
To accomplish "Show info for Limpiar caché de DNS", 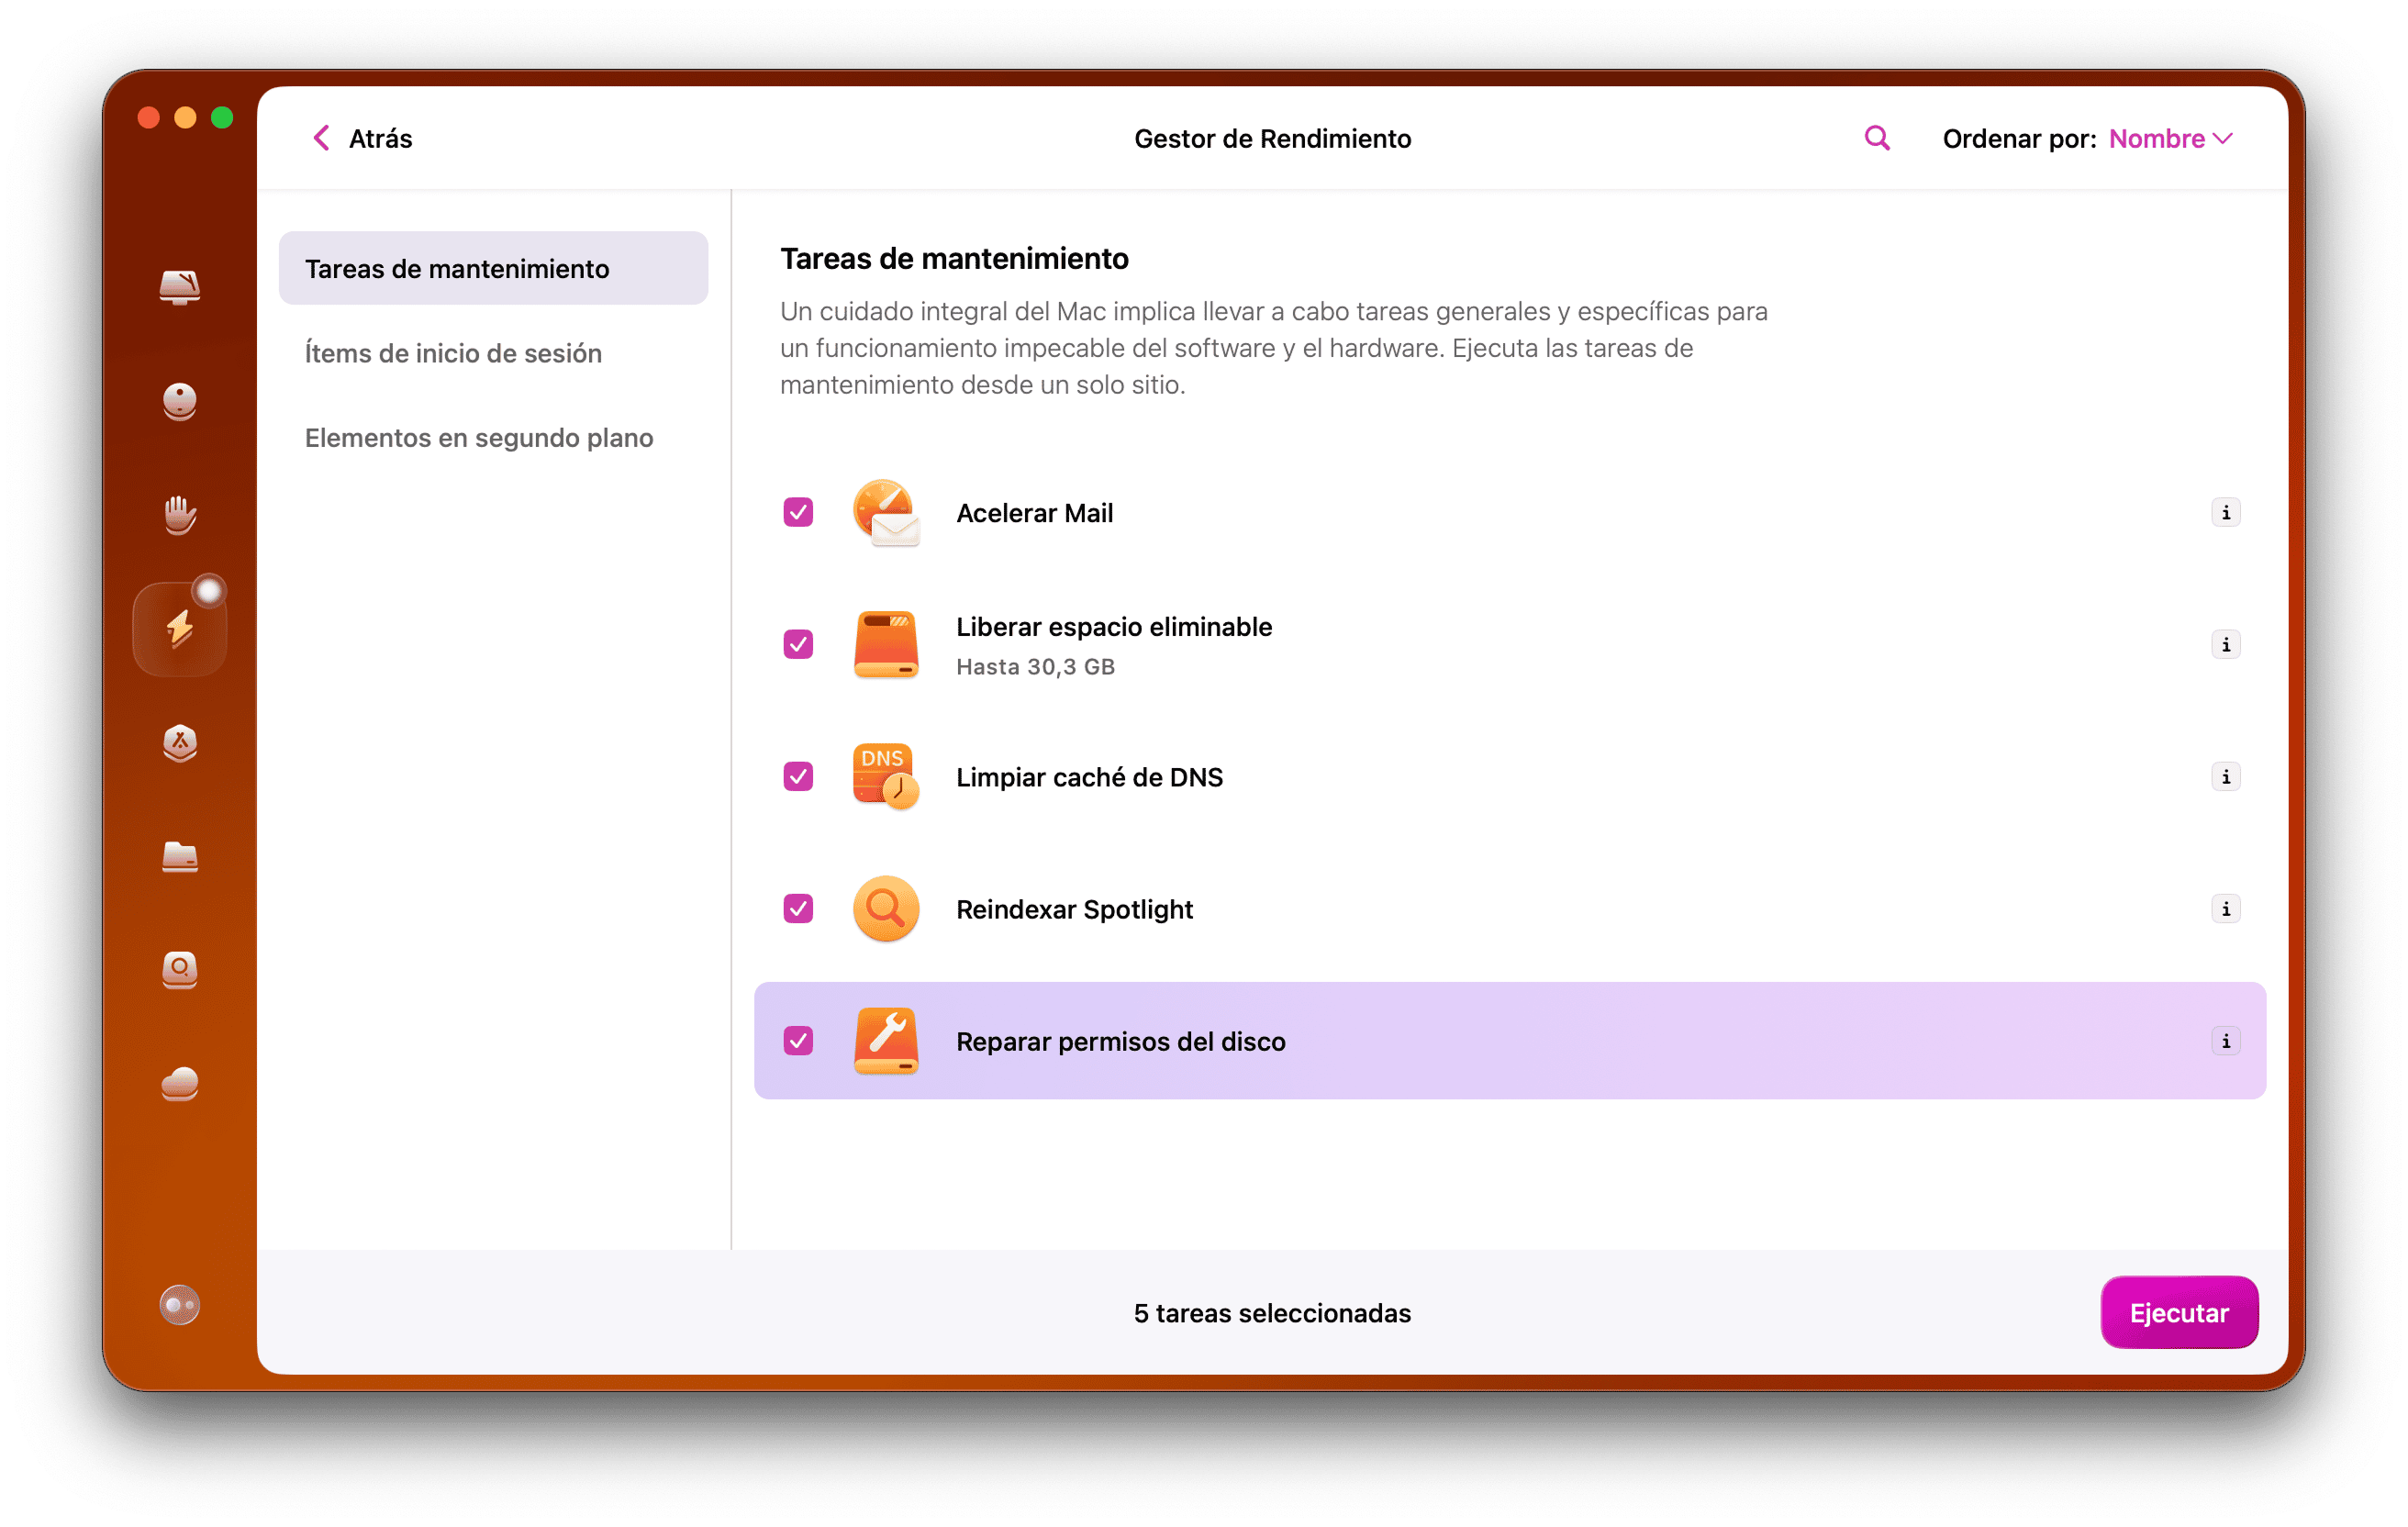I will click(2226, 776).
